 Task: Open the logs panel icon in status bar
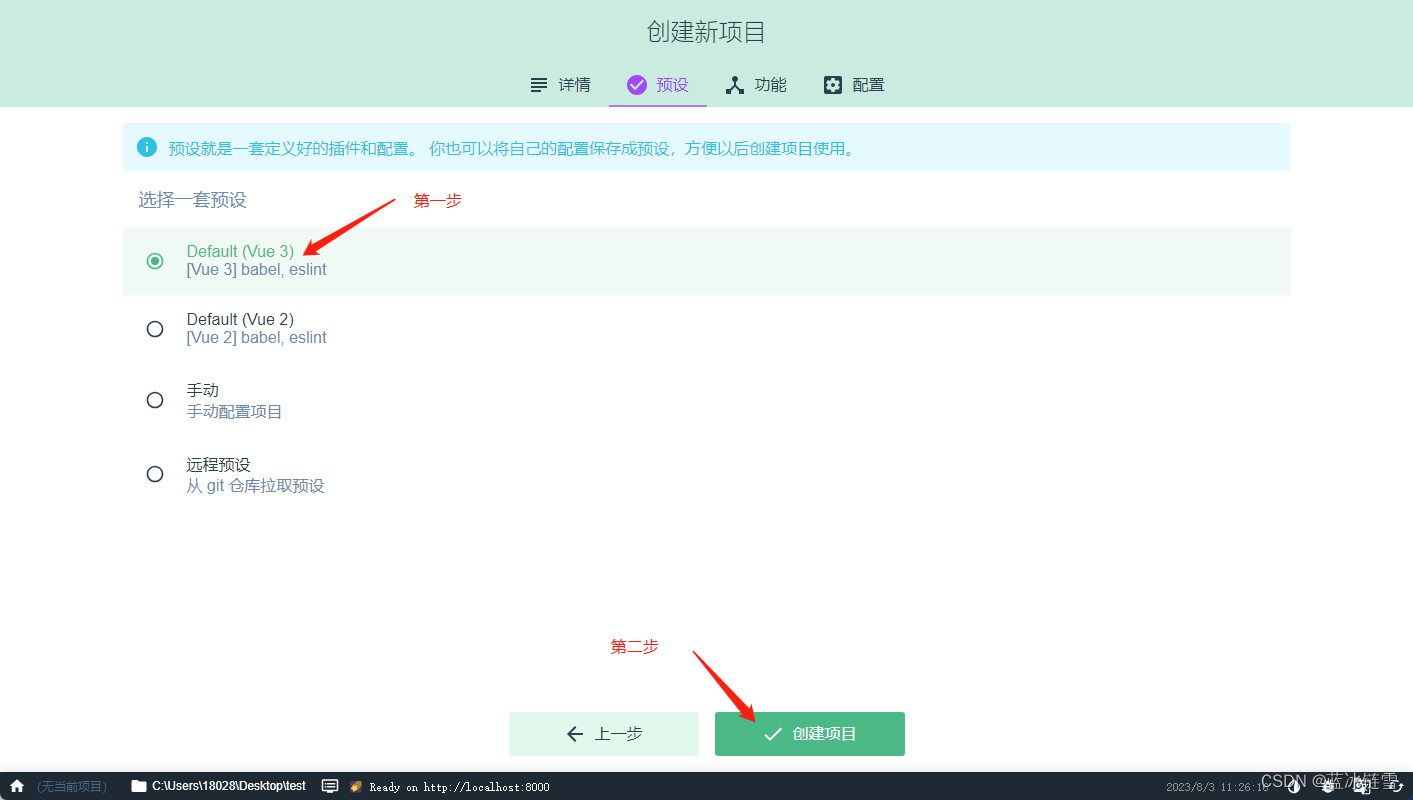coord(330,786)
